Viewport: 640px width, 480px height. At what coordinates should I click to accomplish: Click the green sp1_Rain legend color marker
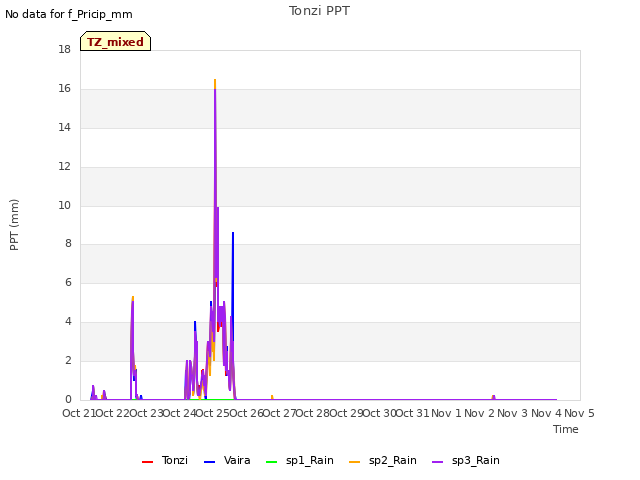coord(271,462)
